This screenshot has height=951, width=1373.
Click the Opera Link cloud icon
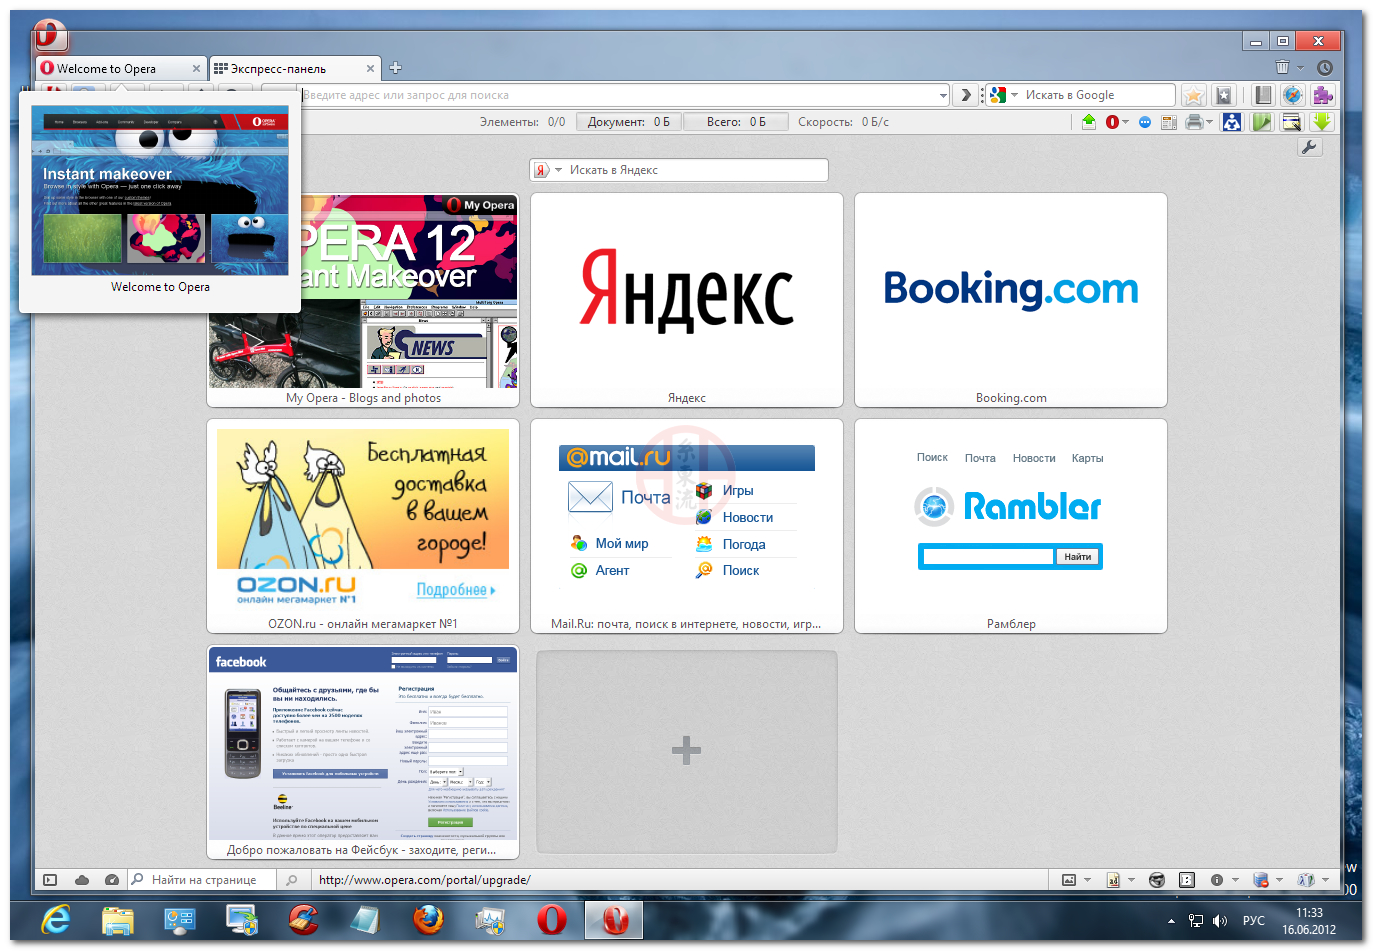pyautogui.click(x=81, y=880)
